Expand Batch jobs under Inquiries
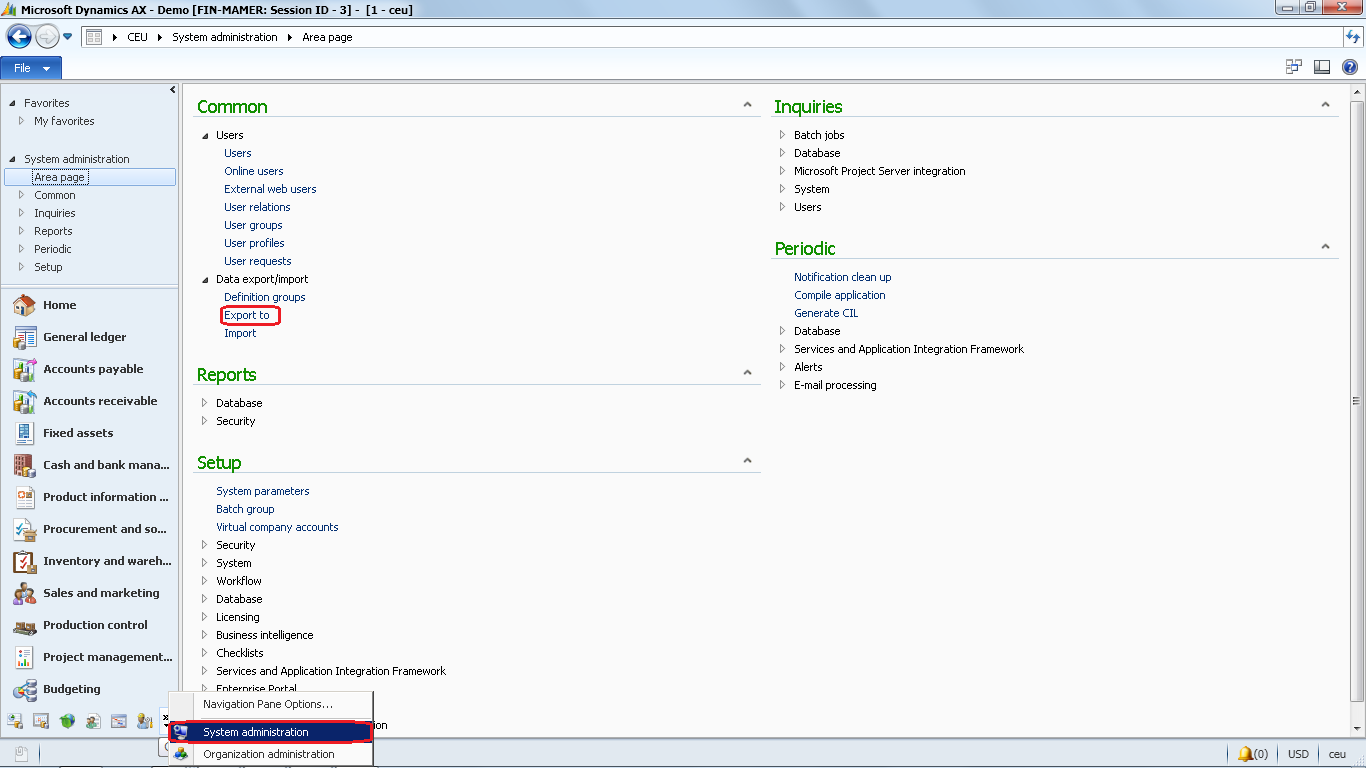This screenshot has width=1366, height=768. pyautogui.click(x=783, y=135)
